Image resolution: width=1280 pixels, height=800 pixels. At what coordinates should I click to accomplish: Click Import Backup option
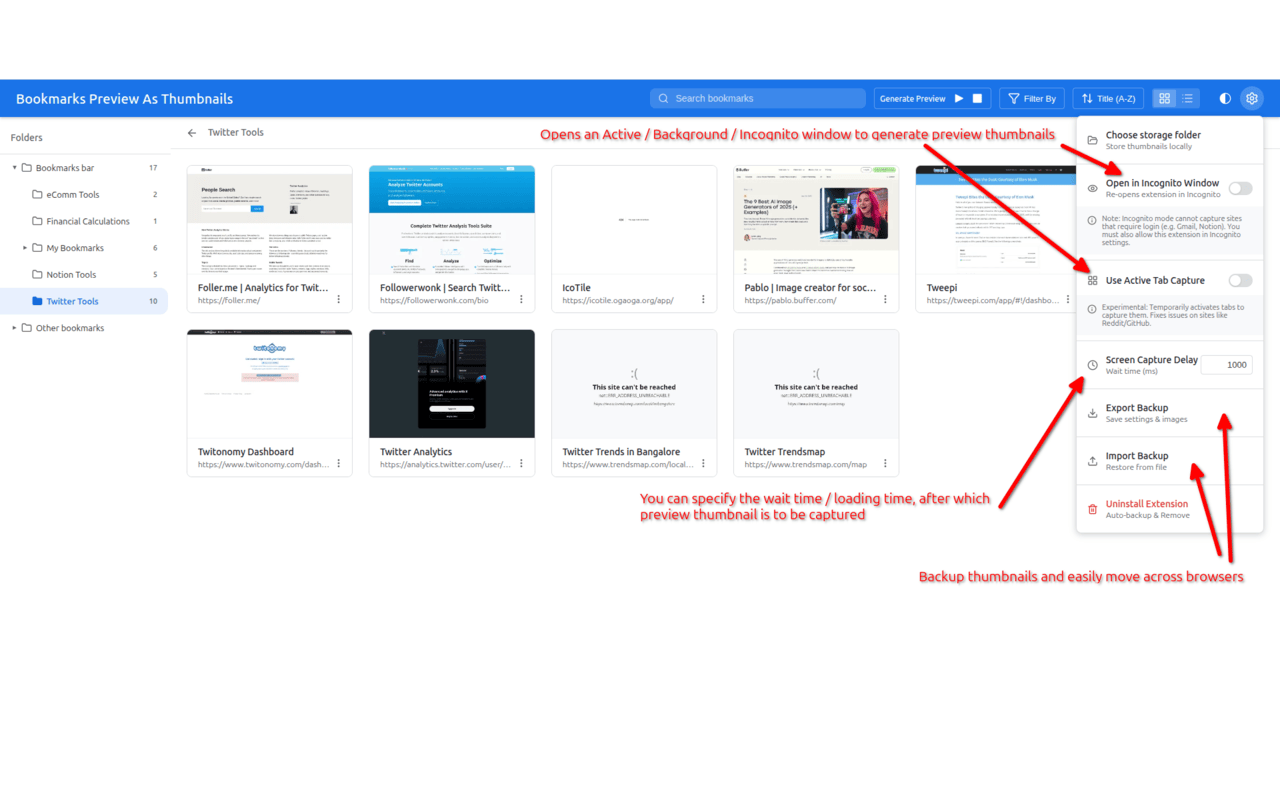1170,461
